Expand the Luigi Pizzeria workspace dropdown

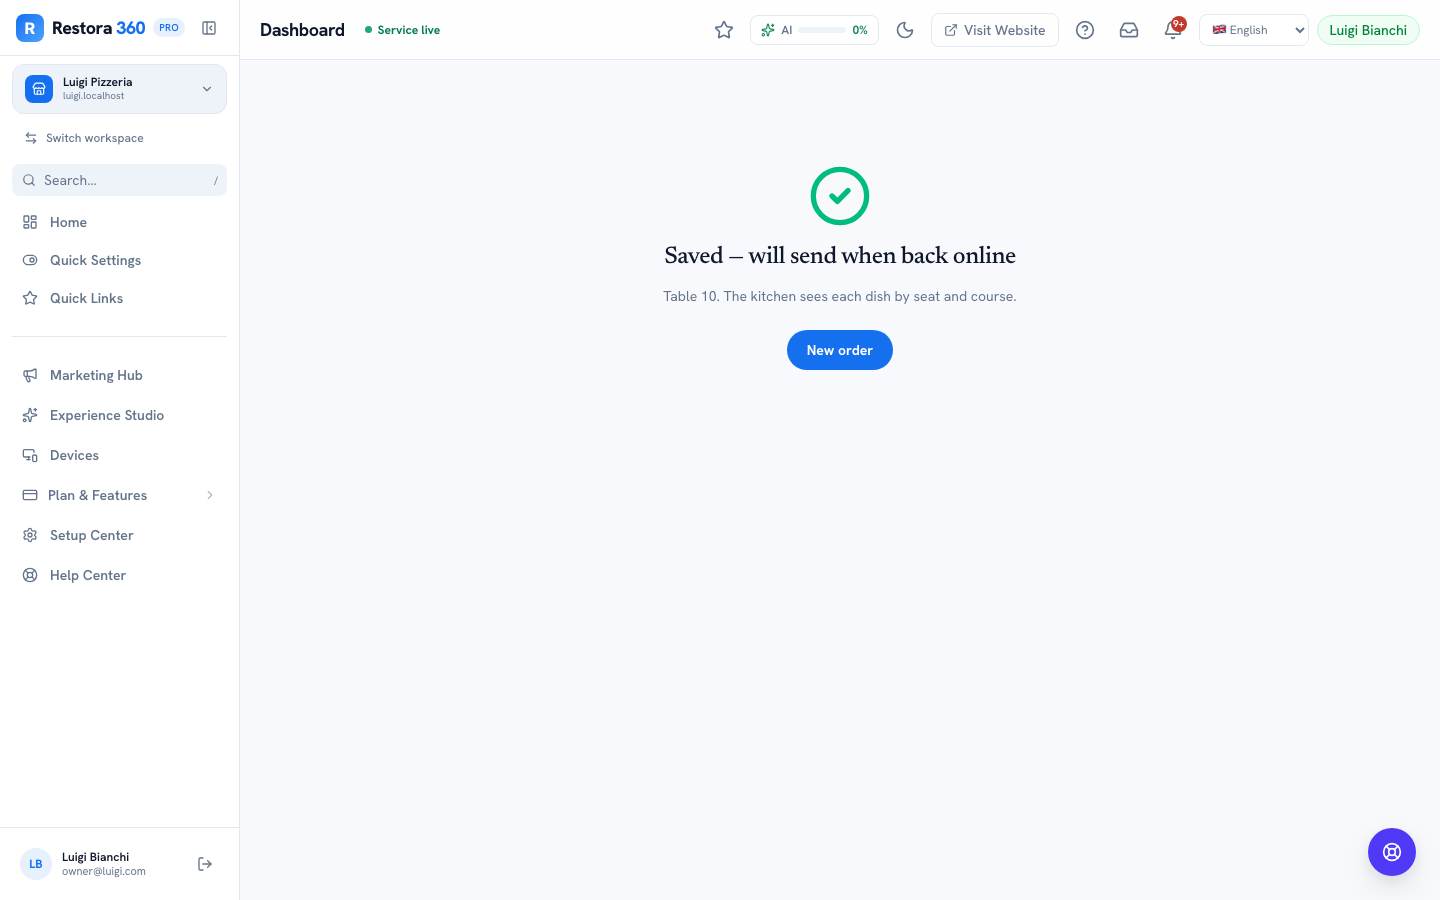click(x=119, y=89)
